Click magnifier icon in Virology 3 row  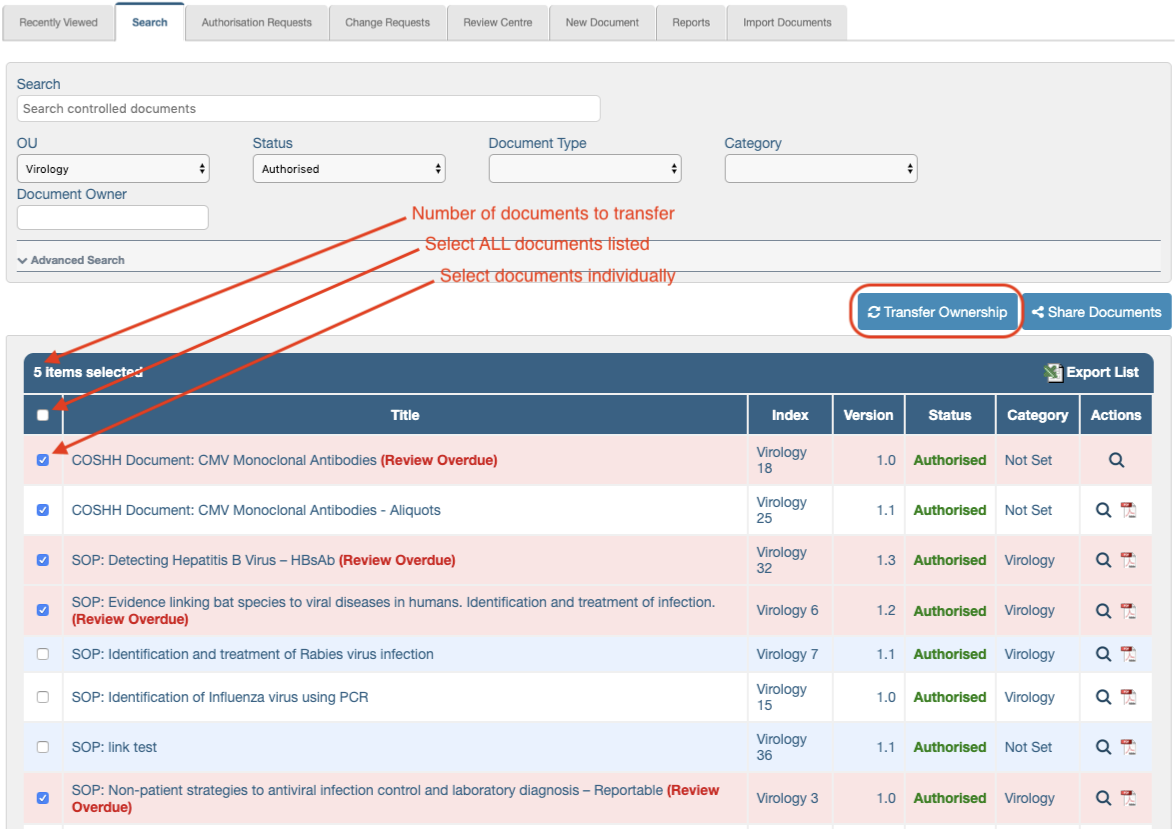coord(1103,798)
